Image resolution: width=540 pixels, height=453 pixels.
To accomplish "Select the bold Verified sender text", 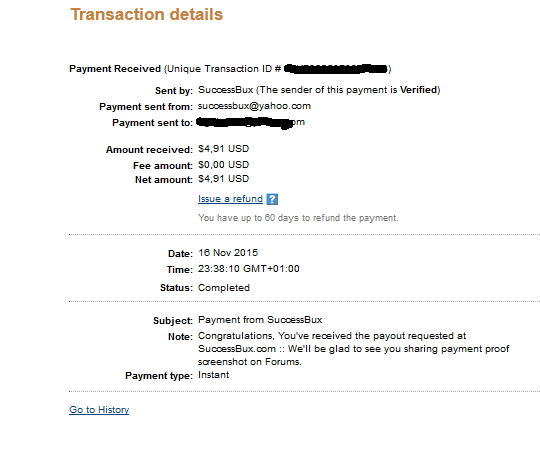I will [418, 90].
